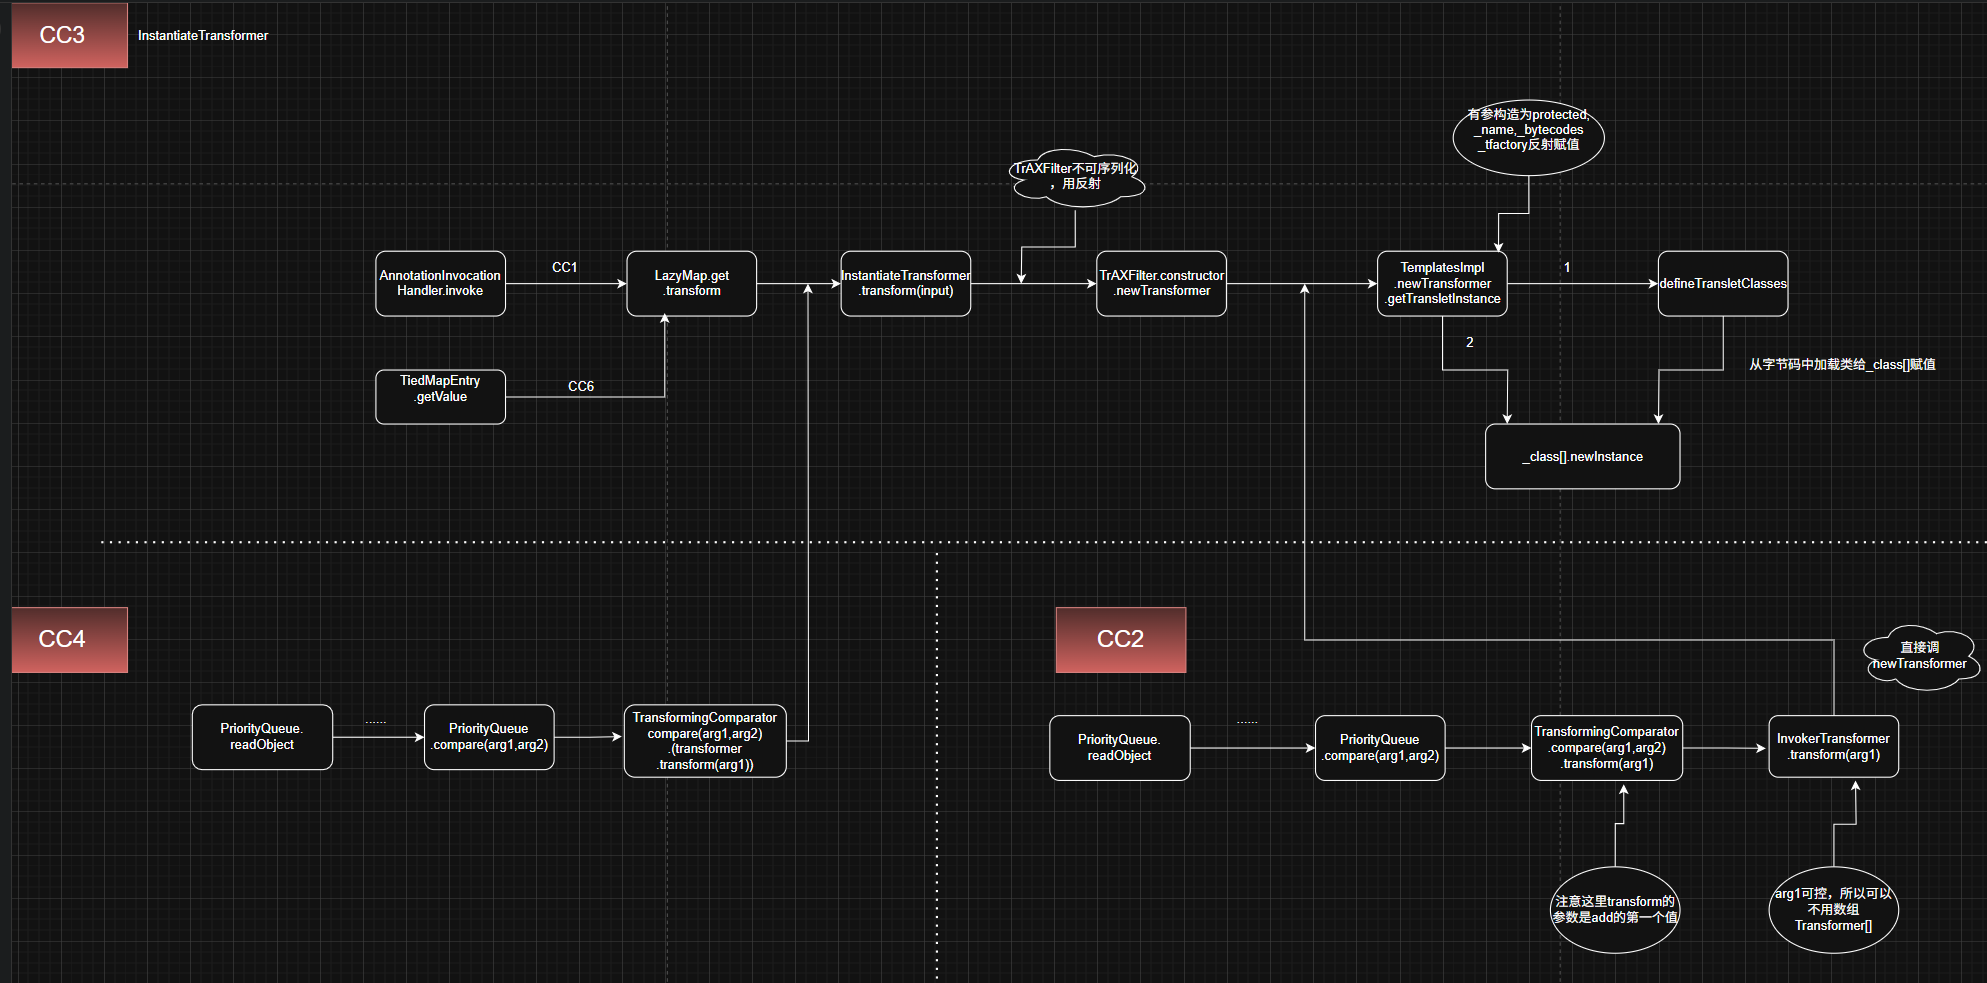1987x983 pixels.
Task: Select the LazyMap.get transform node
Action: click(x=691, y=283)
